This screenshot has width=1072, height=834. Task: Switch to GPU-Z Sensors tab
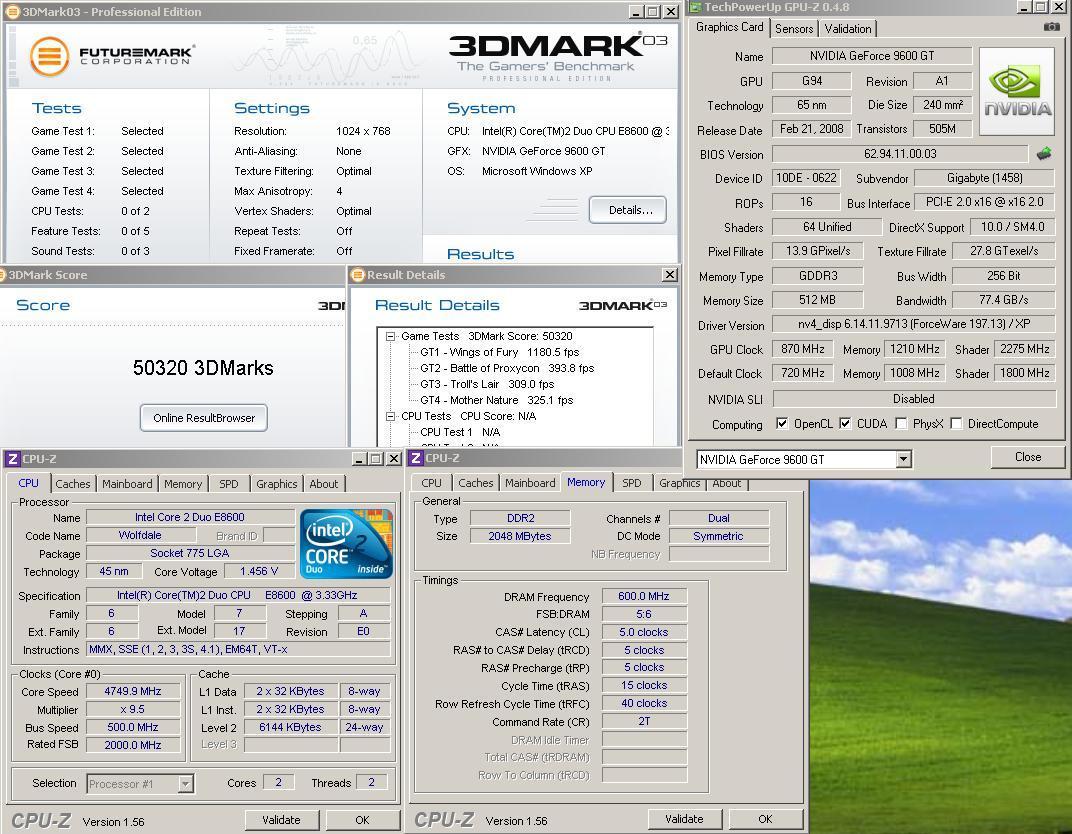(x=794, y=29)
